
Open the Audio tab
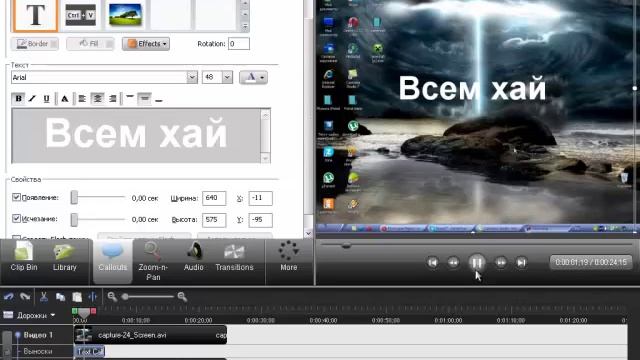click(x=193, y=257)
